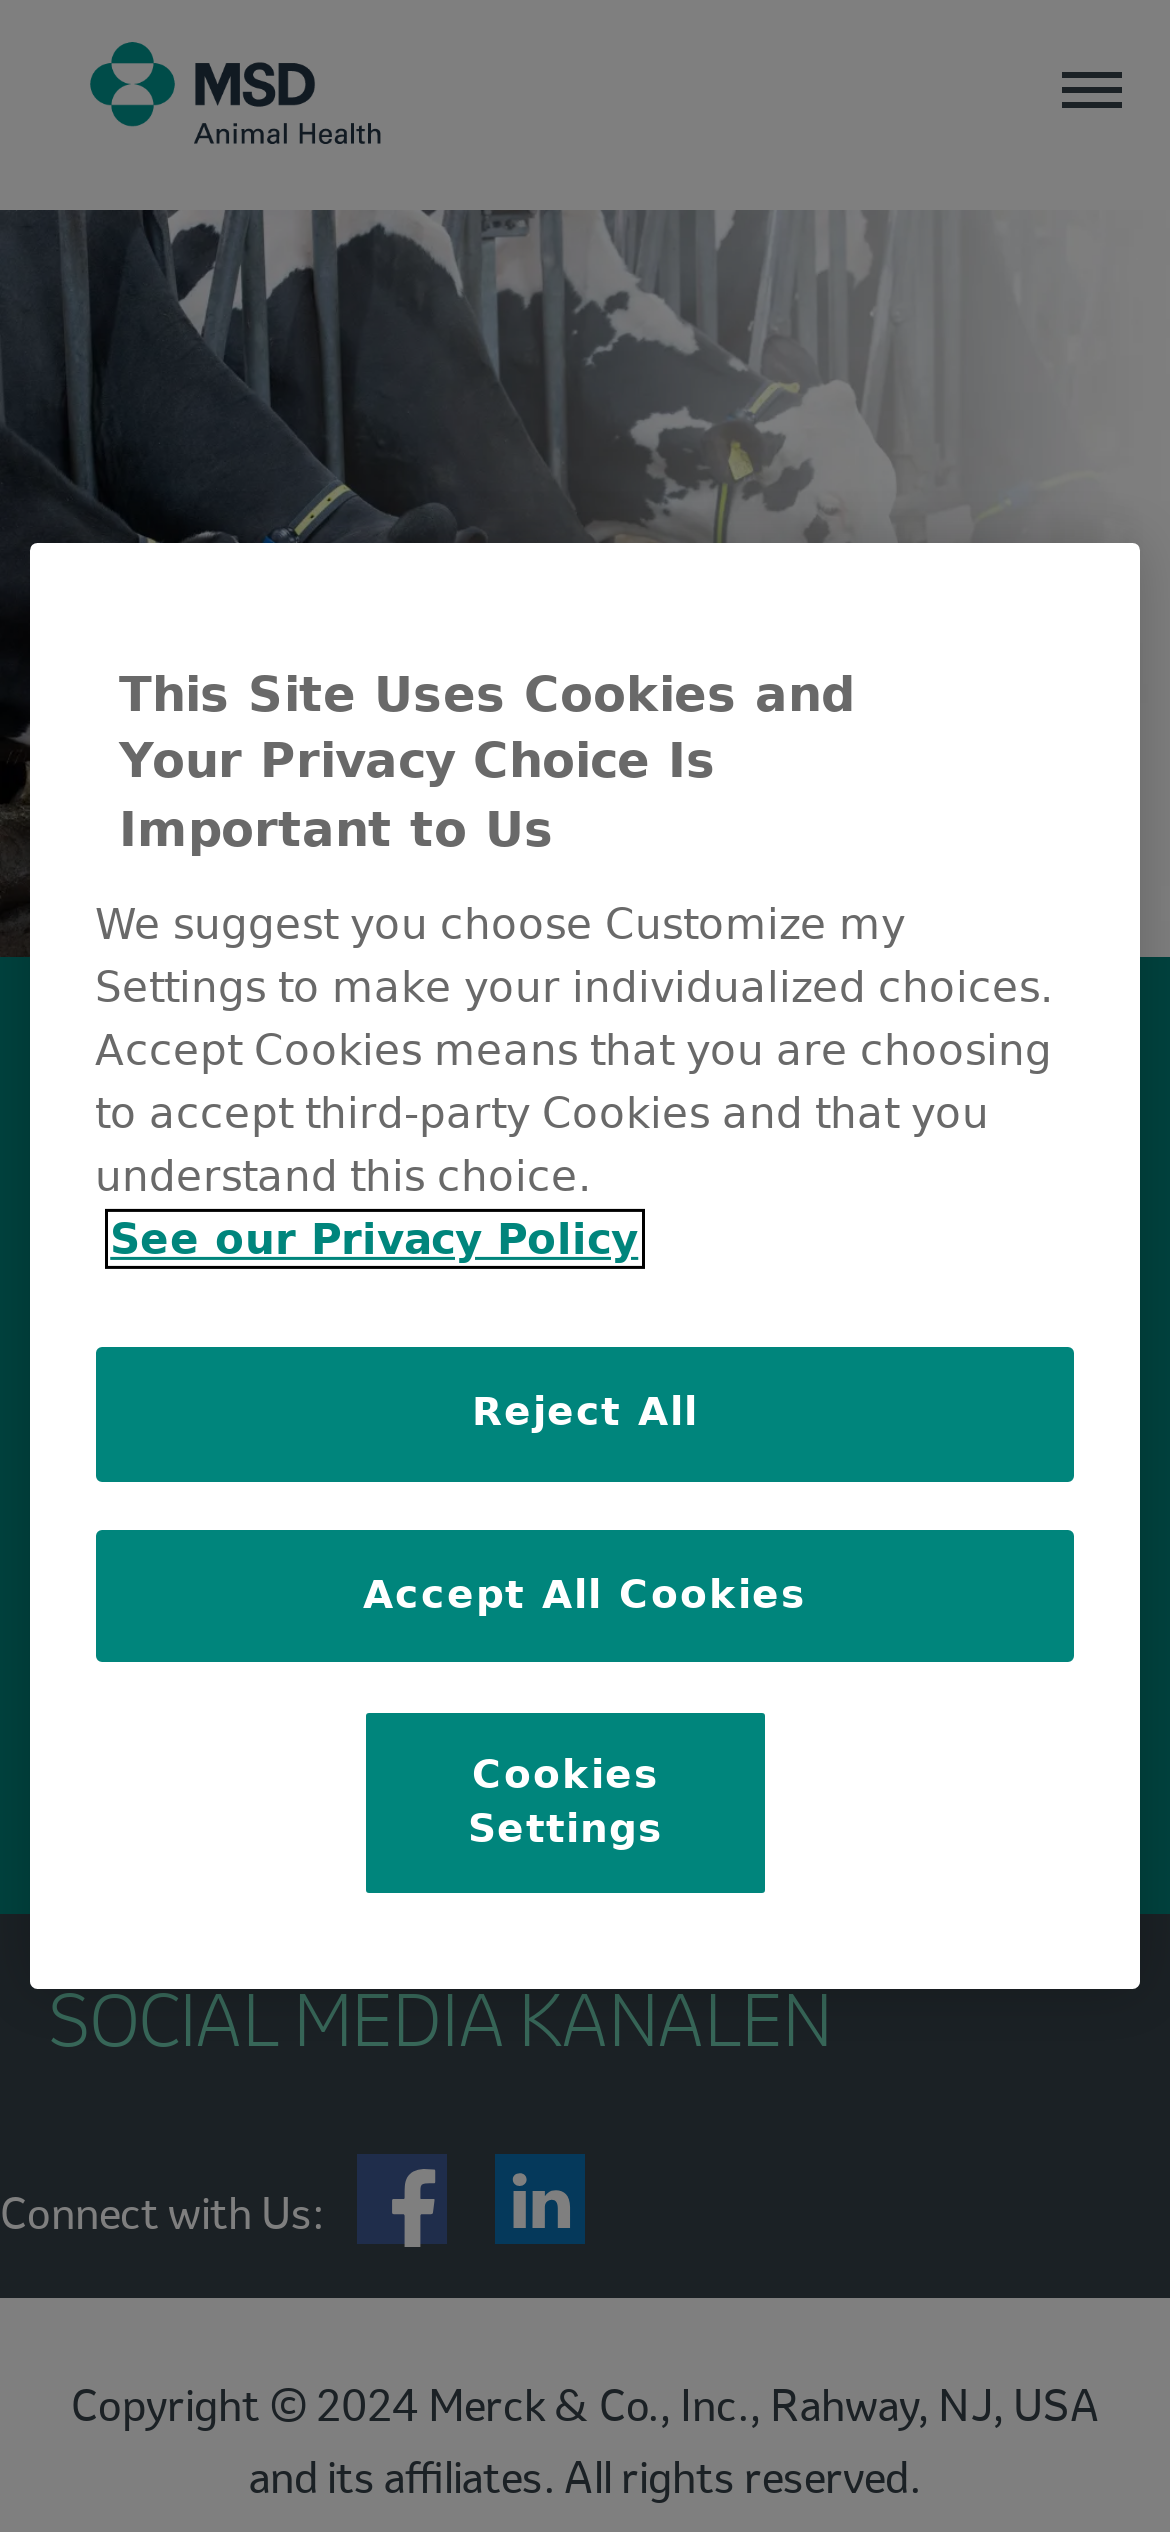Click the MSD Animal Health logo
The image size is (1170, 2532).
tap(236, 95)
